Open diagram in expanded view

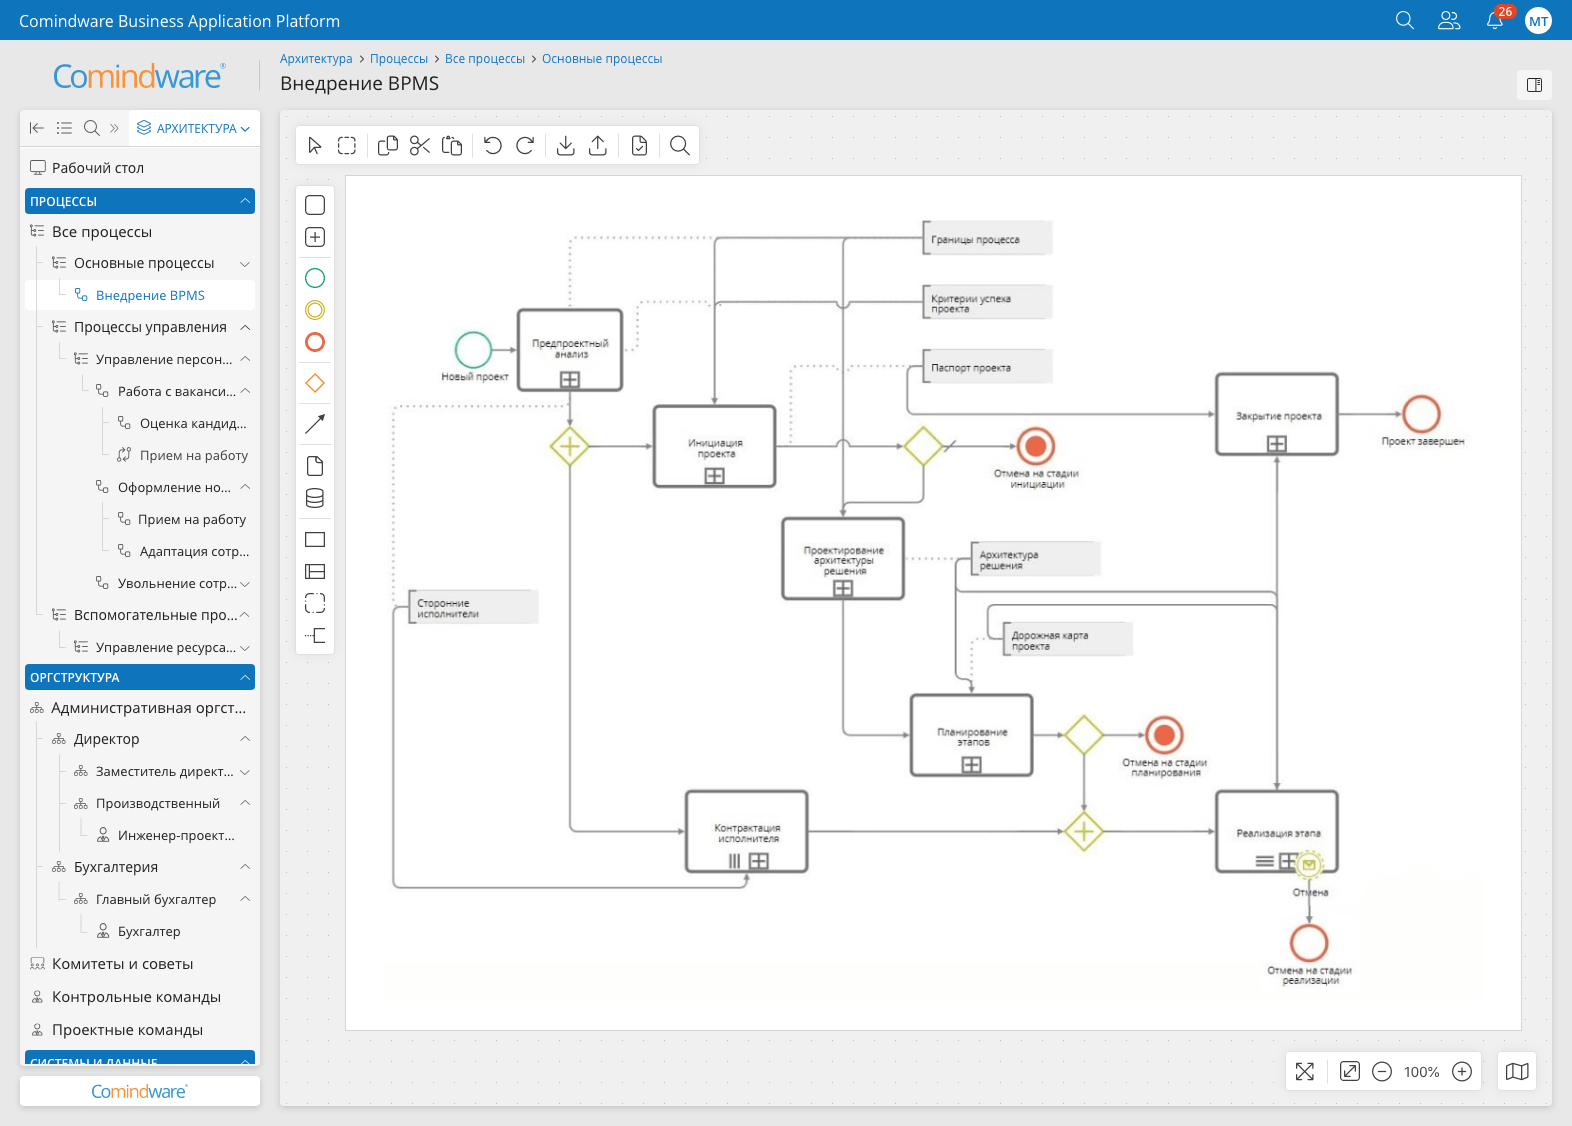[1350, 1072]
